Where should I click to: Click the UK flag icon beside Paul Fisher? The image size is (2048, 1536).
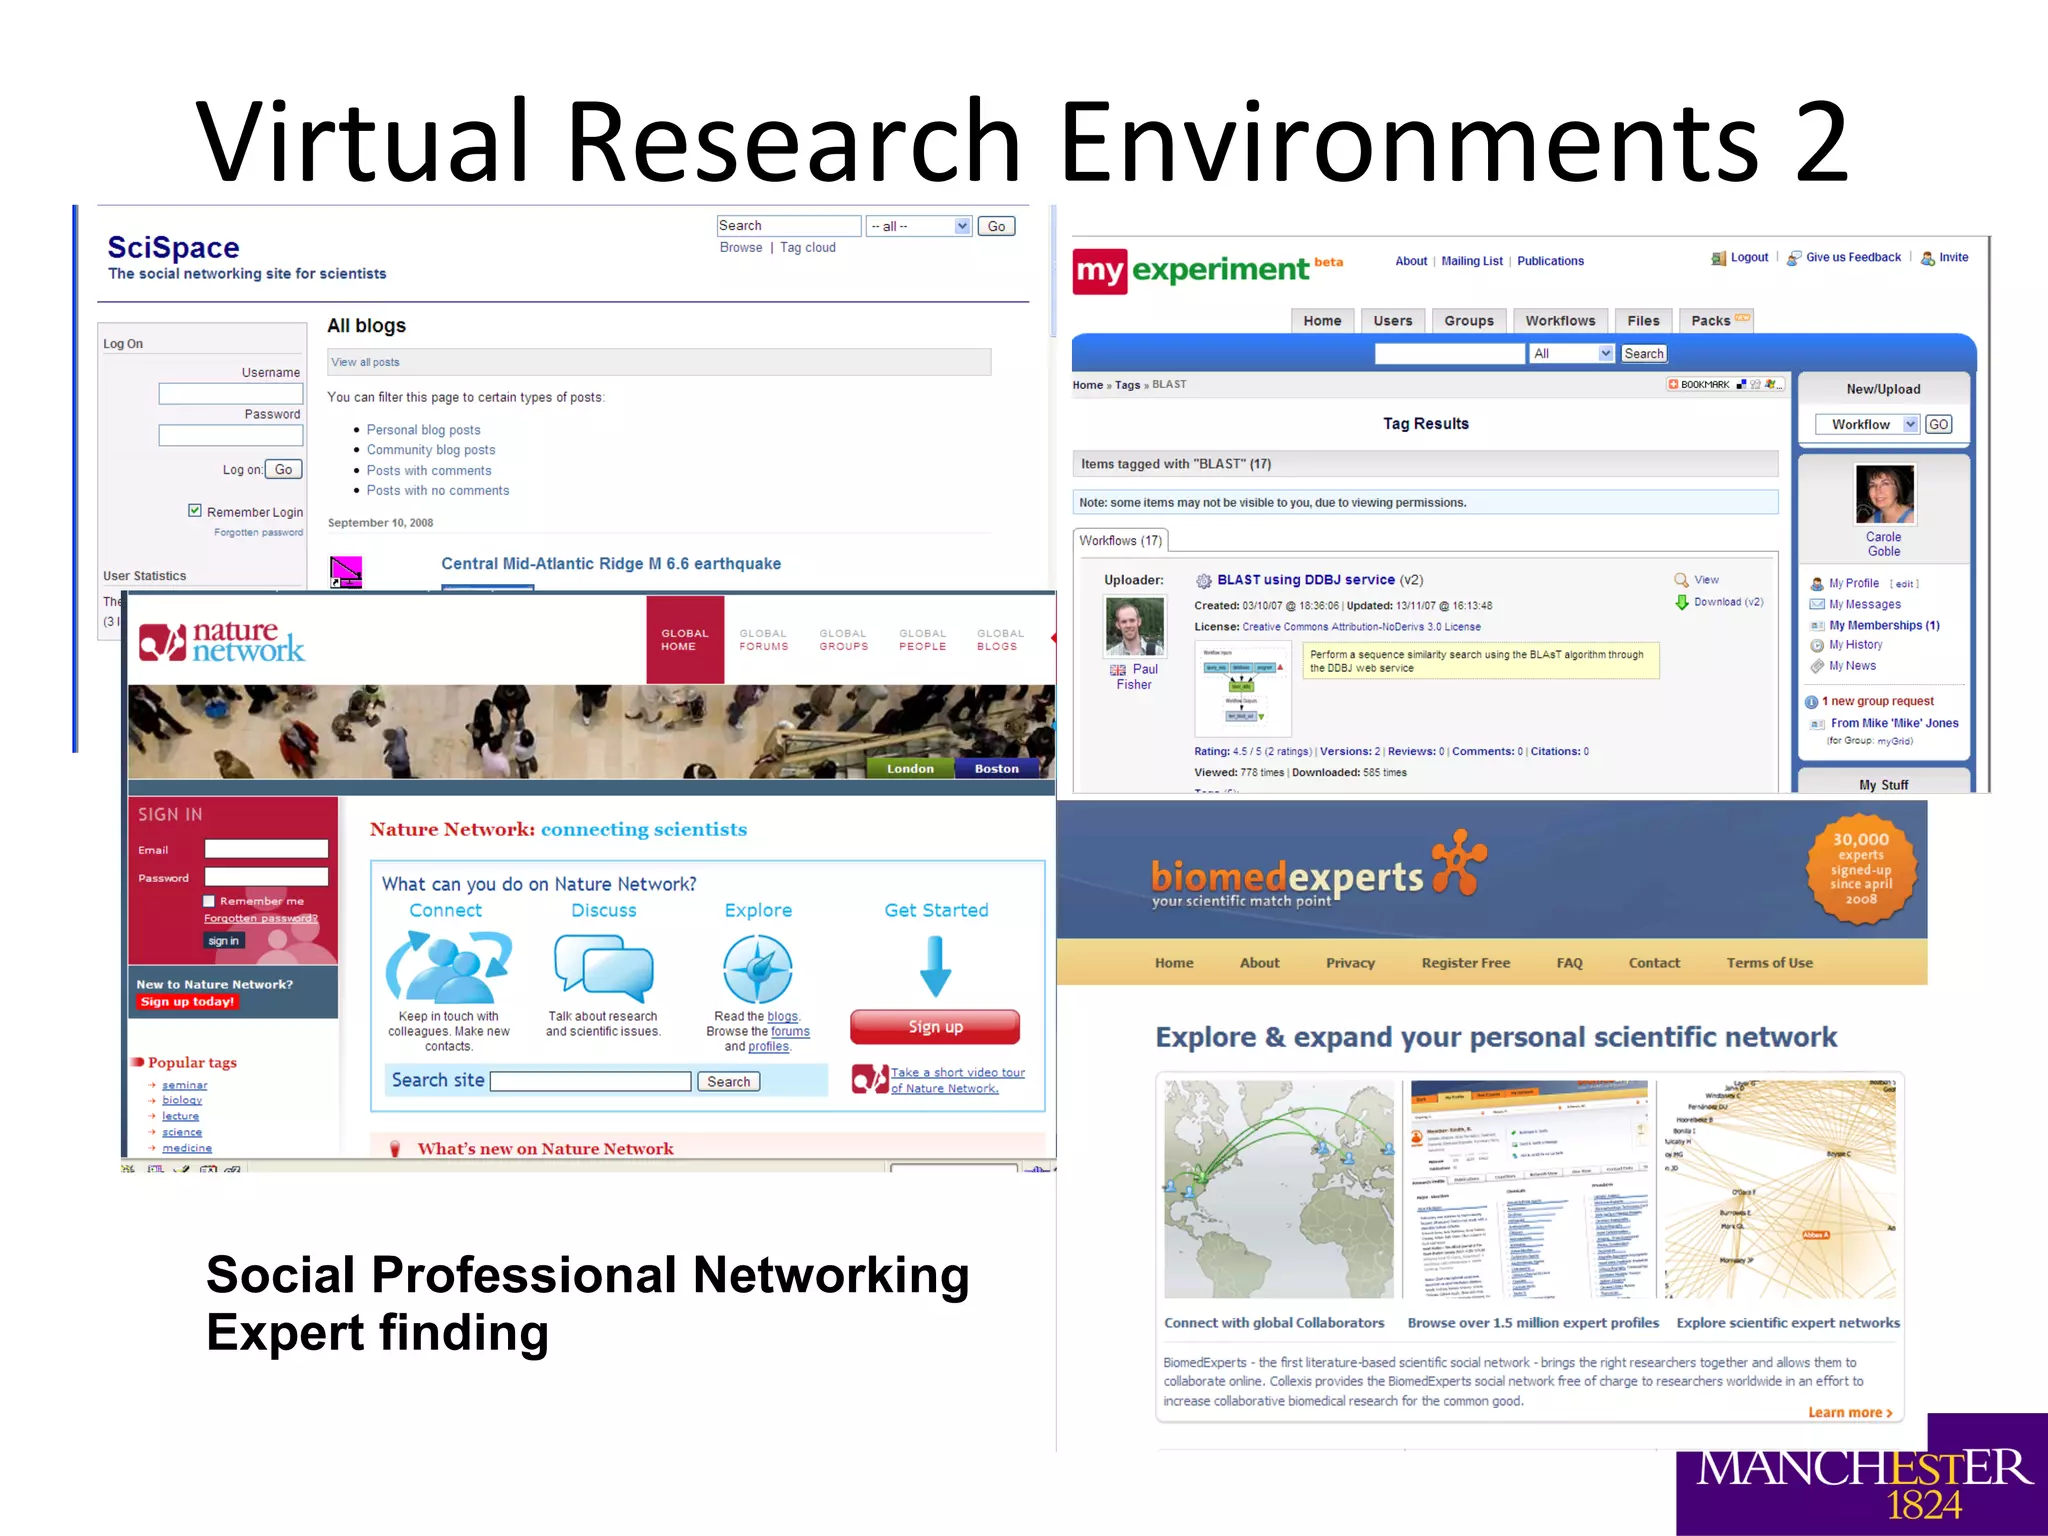point(1118,670)
